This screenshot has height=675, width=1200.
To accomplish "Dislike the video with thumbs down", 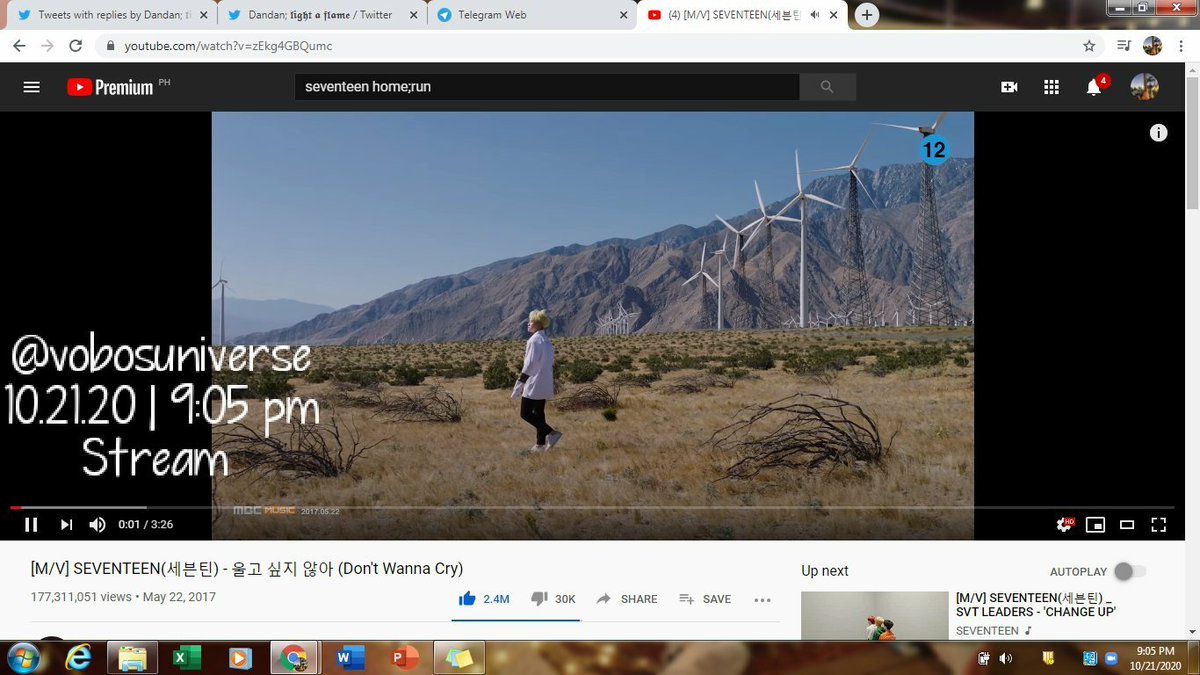I will click(x=553, y=599).
